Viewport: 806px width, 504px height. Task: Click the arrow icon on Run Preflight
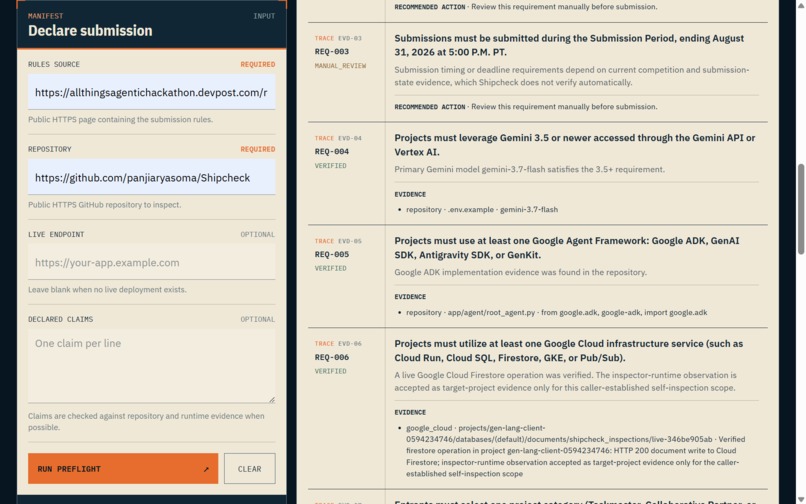(206, 469)
